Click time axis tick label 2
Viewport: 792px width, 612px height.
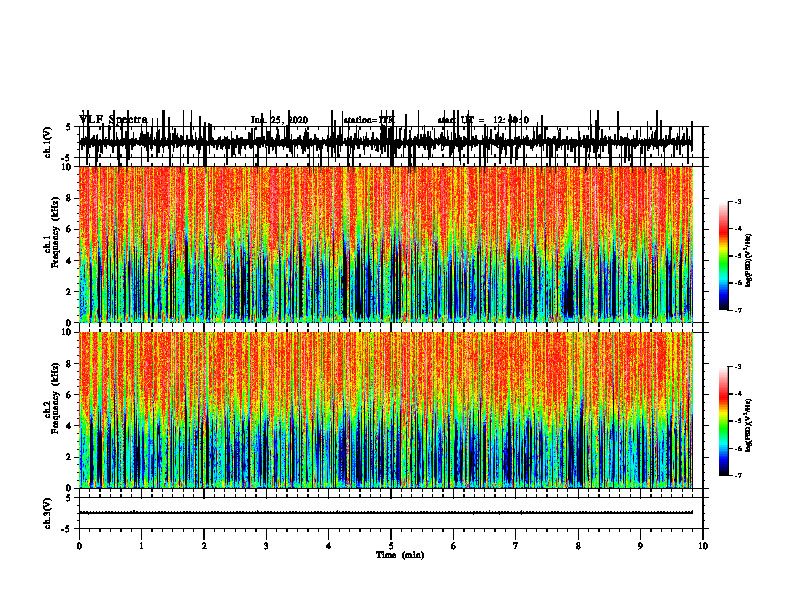pos(204,546)
